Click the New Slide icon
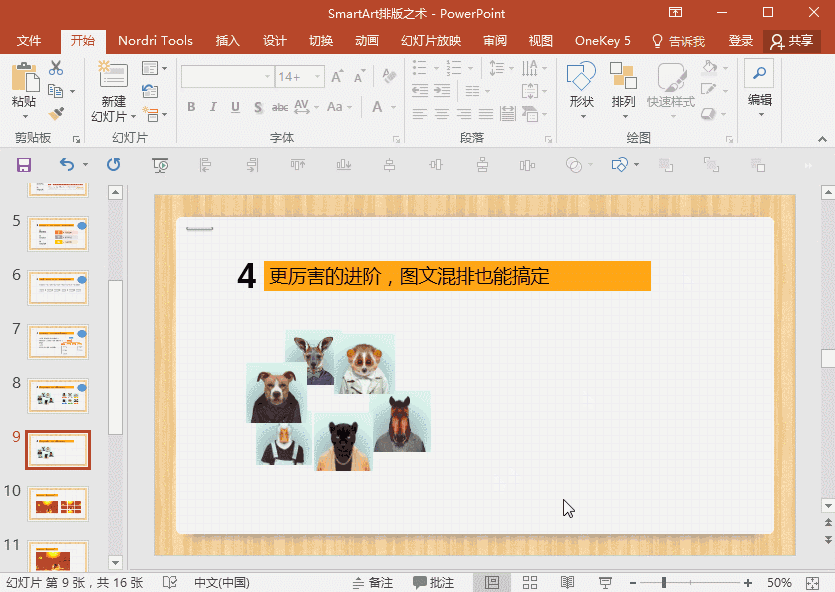This screenshot has width=835, height=592. tap(113, 75)
